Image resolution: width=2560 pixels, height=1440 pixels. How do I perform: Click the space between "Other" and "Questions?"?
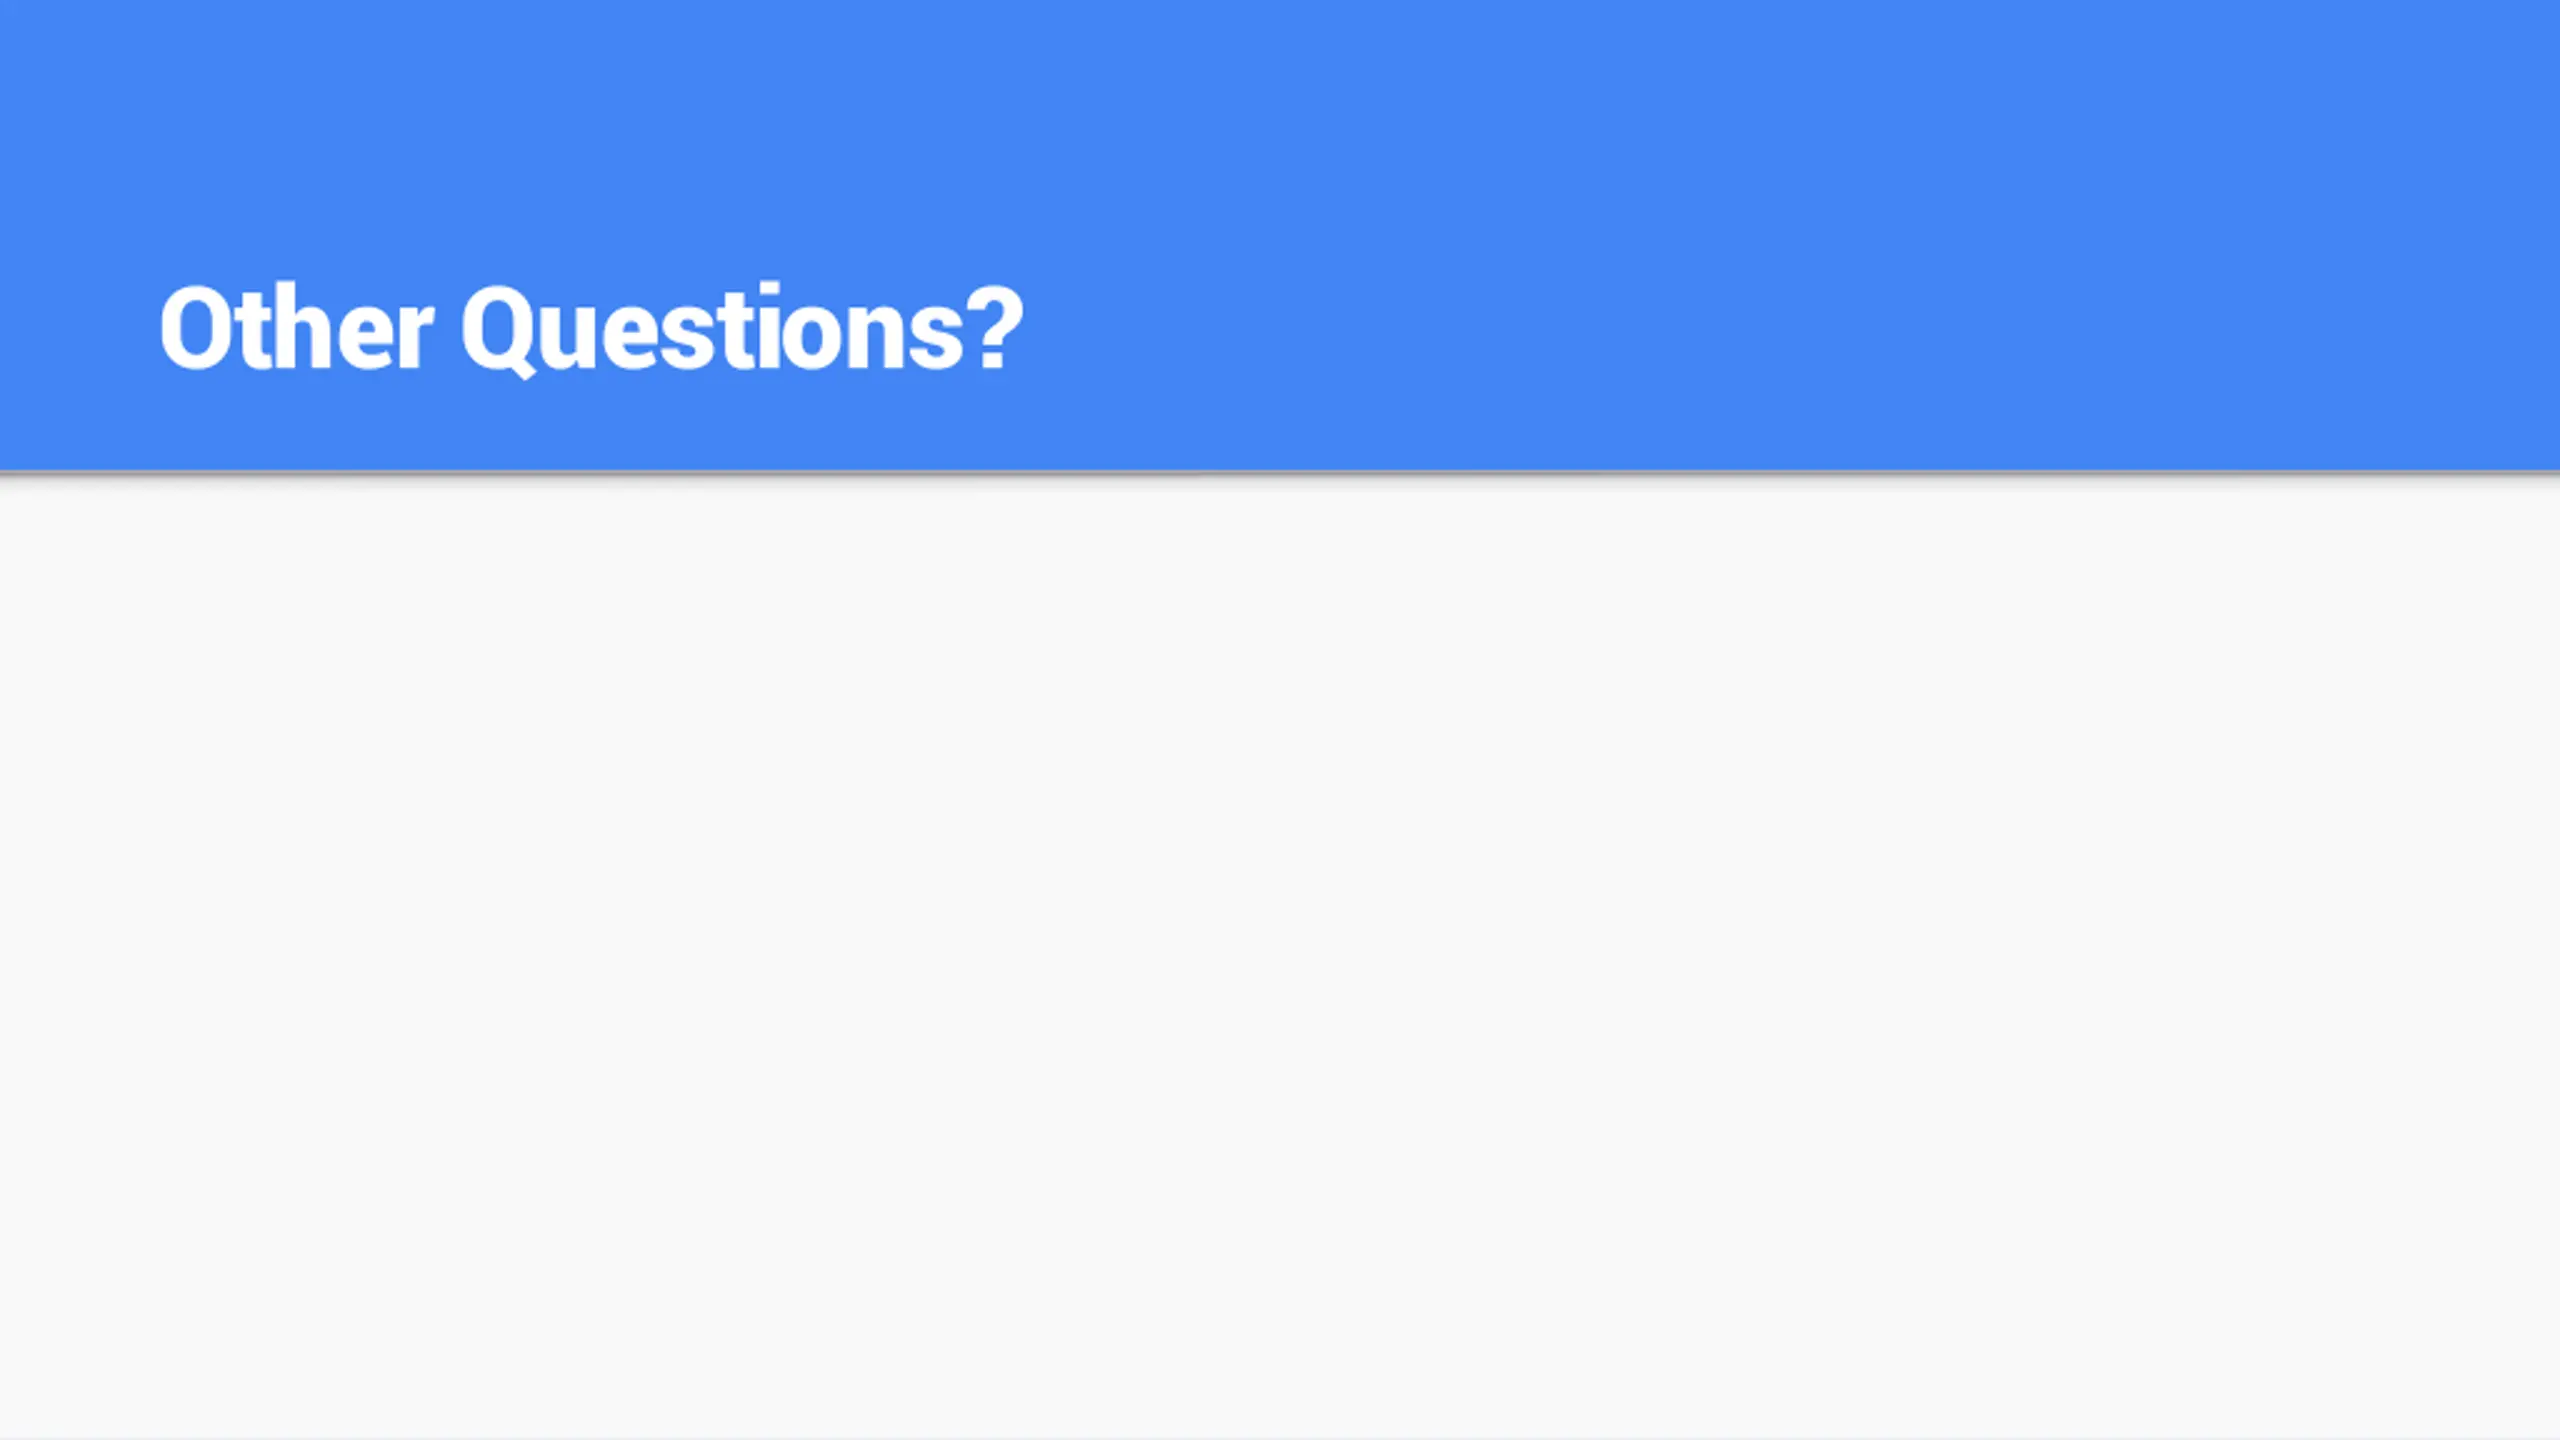[448, 330]
